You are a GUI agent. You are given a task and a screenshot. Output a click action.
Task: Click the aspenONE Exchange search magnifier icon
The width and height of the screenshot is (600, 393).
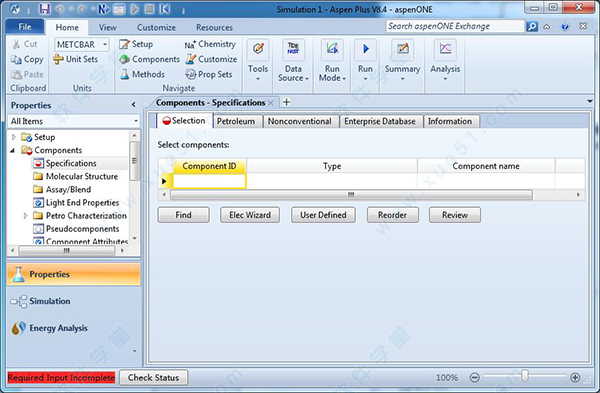pyautogui.click(x=532, y=26)
